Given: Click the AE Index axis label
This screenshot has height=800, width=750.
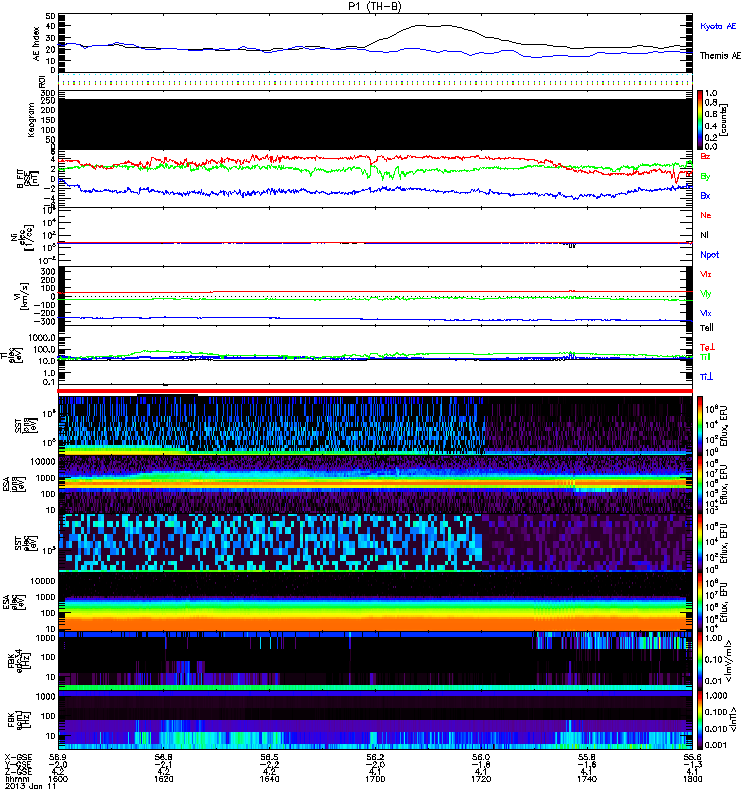Looking at the screenshot, I should click(36, 44).
